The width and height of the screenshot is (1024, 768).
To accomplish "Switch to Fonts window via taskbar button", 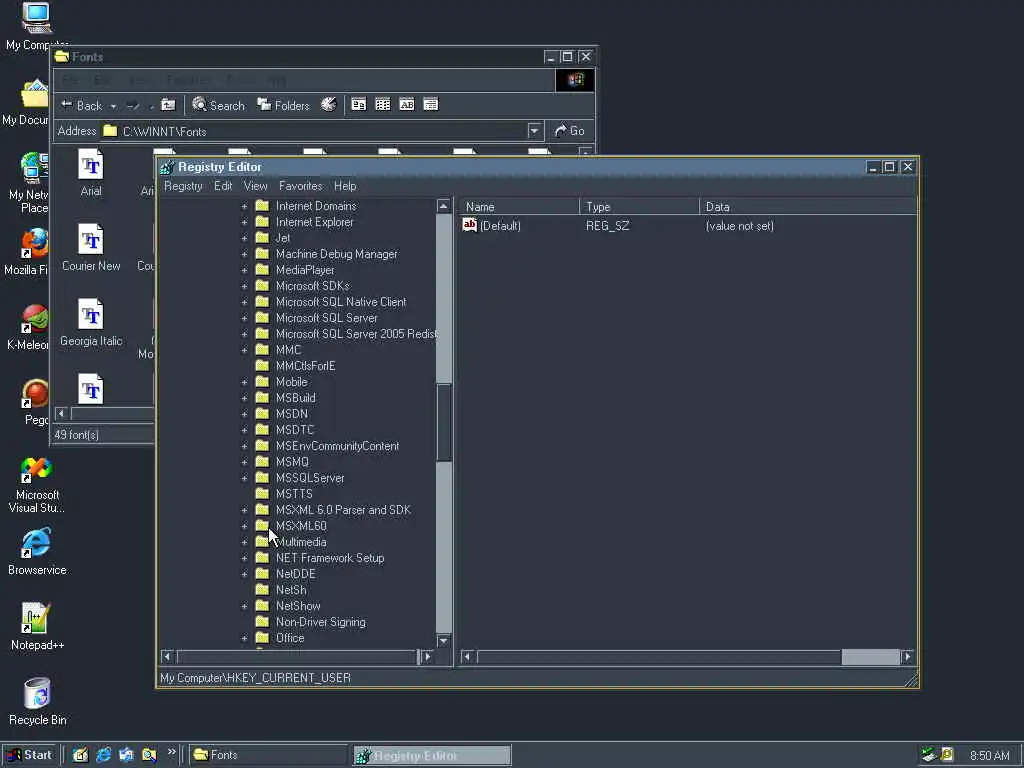I will pos(268,755).
